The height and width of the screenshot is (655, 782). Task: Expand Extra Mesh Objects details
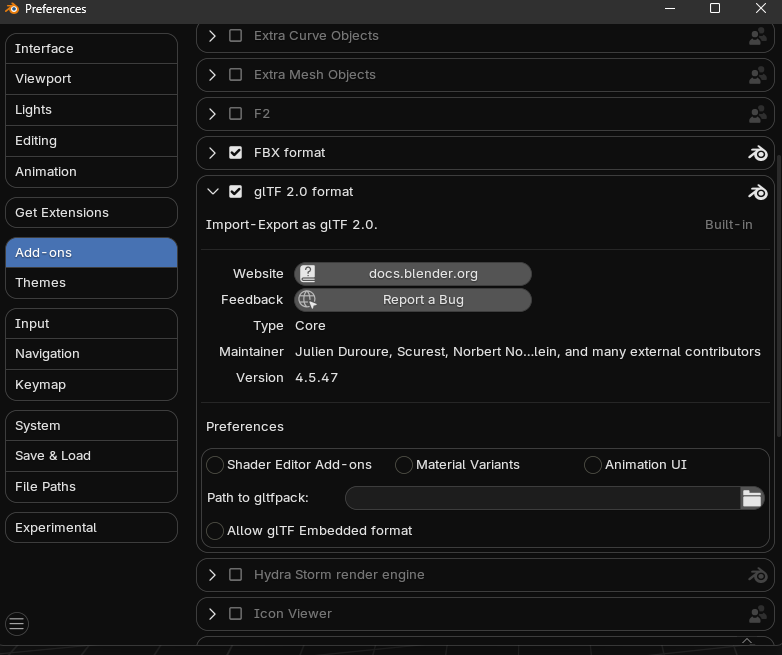[212, 75]
